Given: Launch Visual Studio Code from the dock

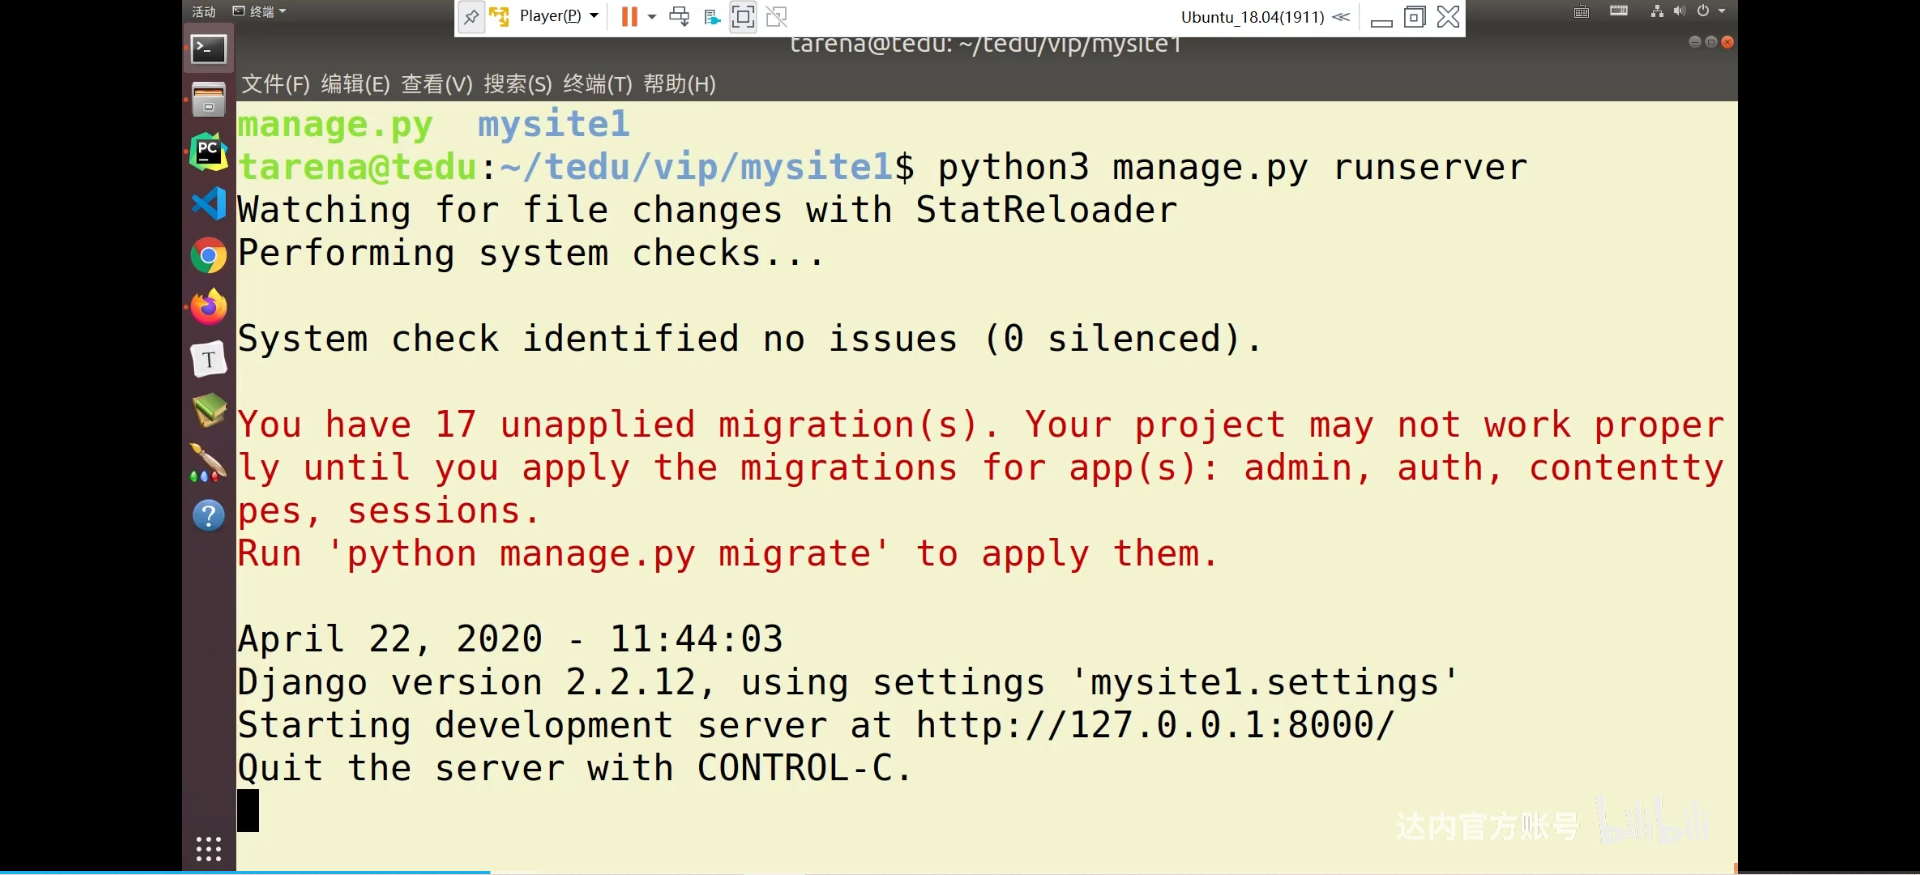Looking at the screenshot, I should coord(209,204).
